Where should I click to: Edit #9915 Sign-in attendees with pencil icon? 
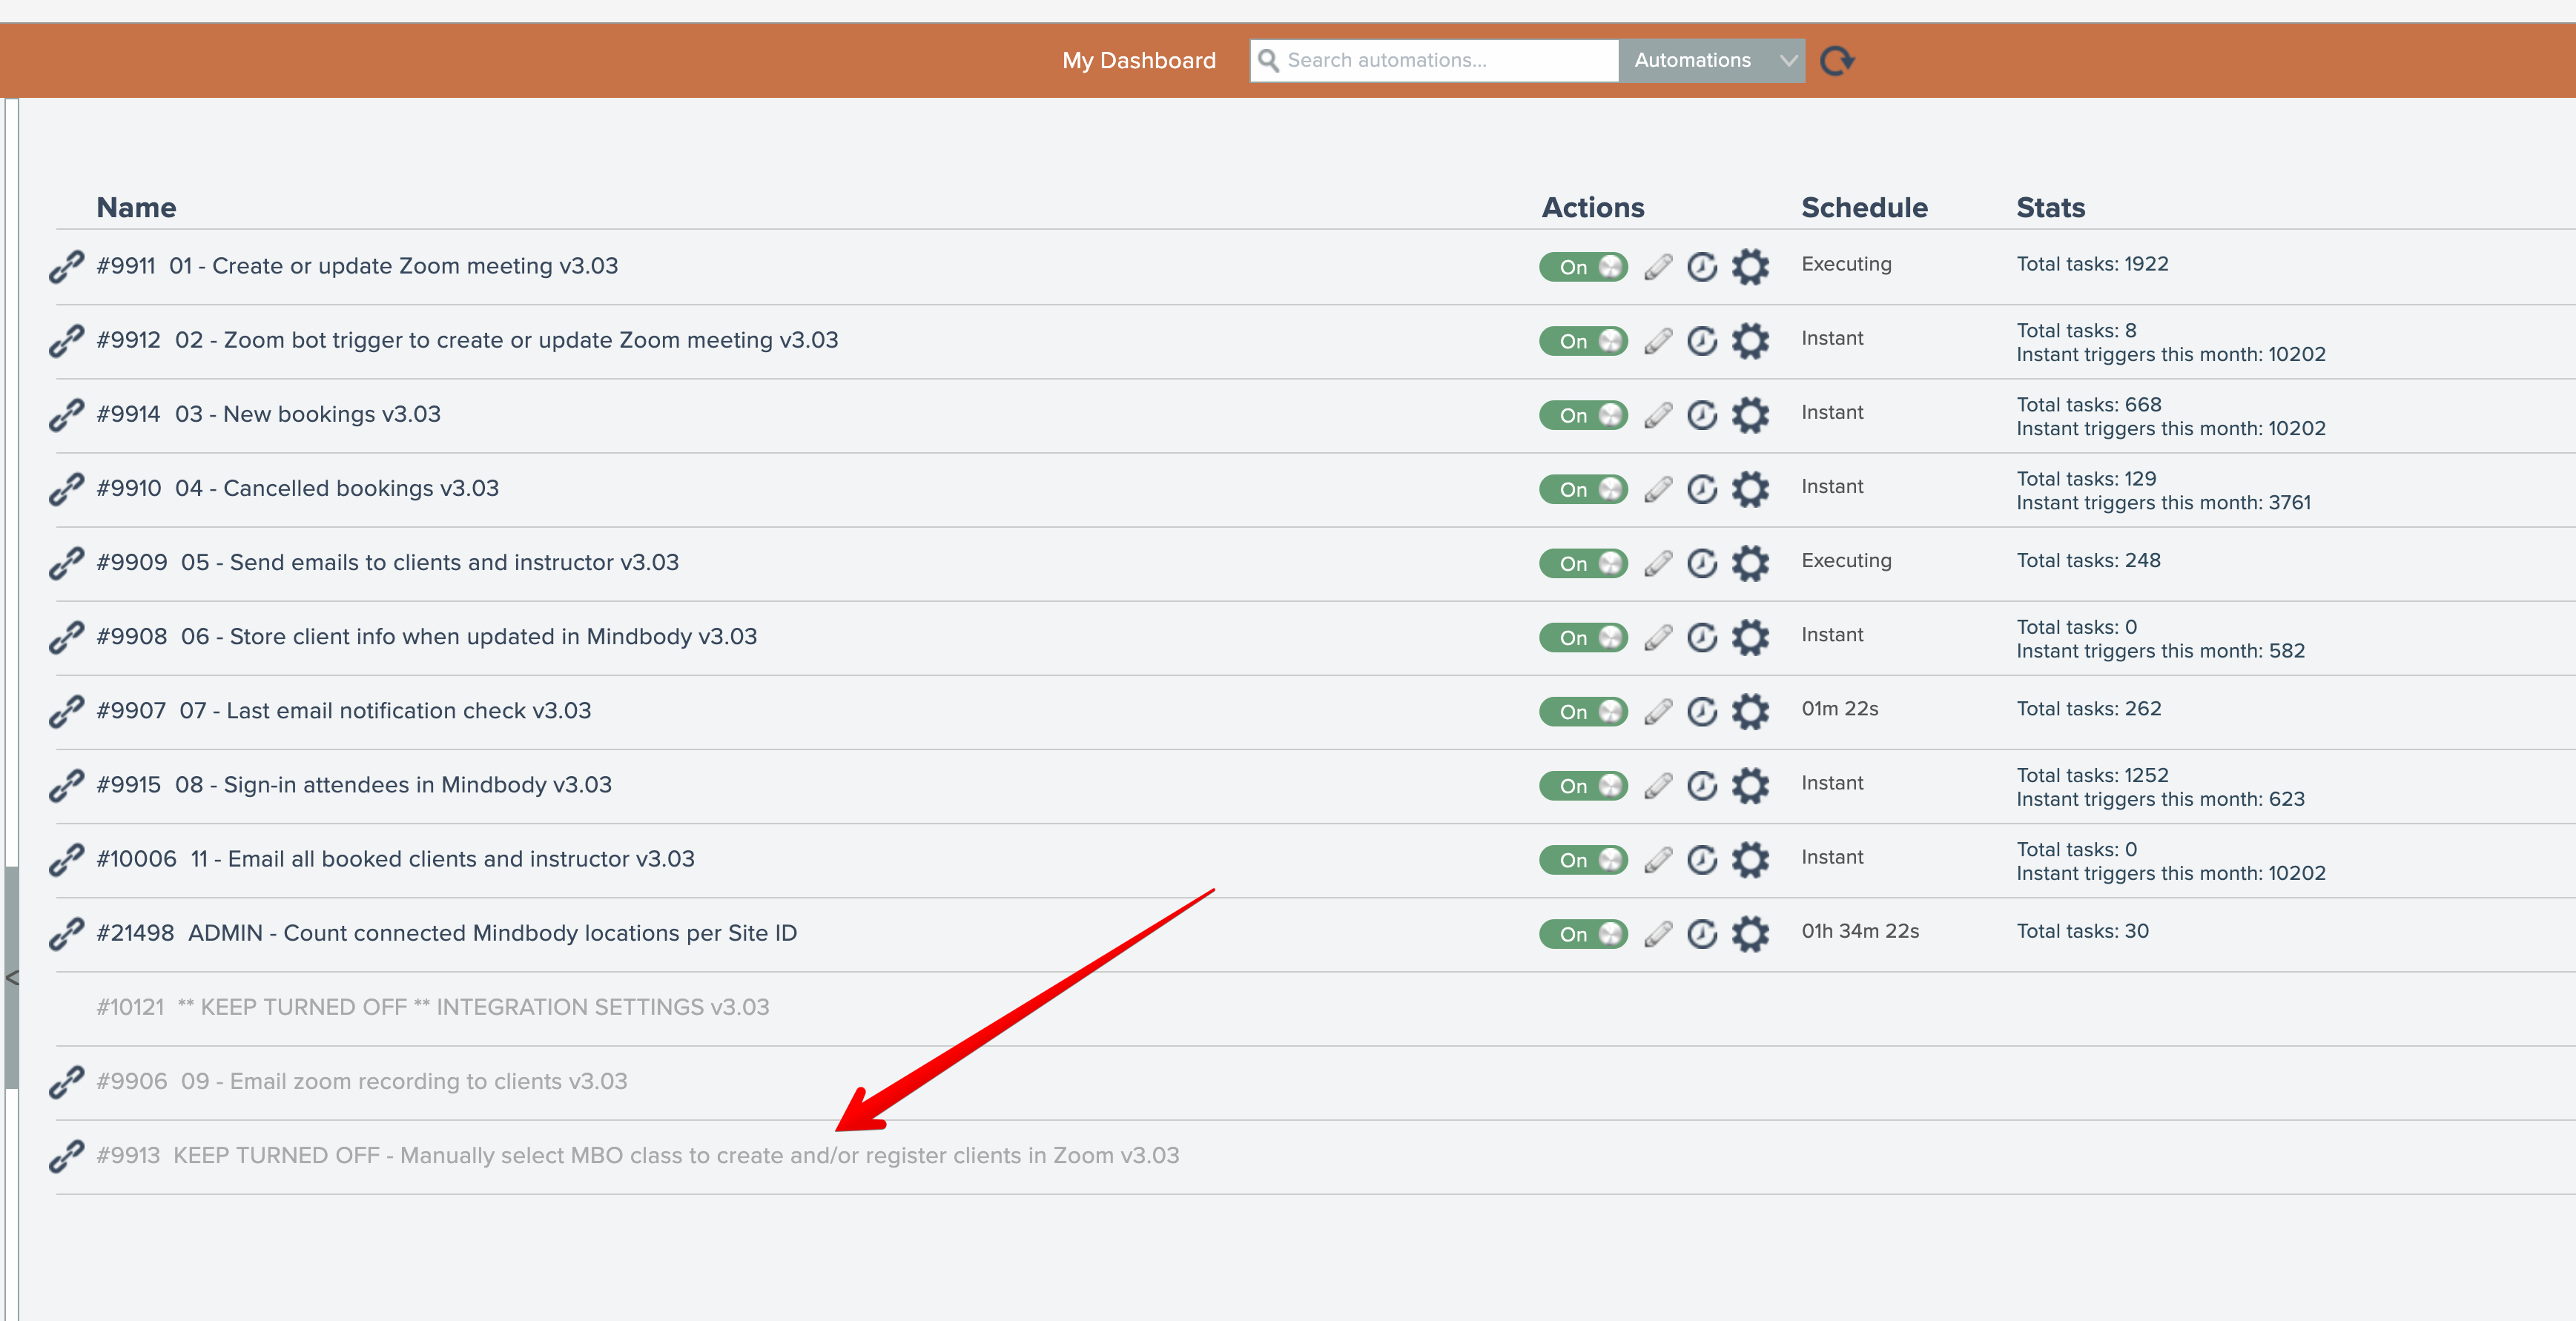1658,786
